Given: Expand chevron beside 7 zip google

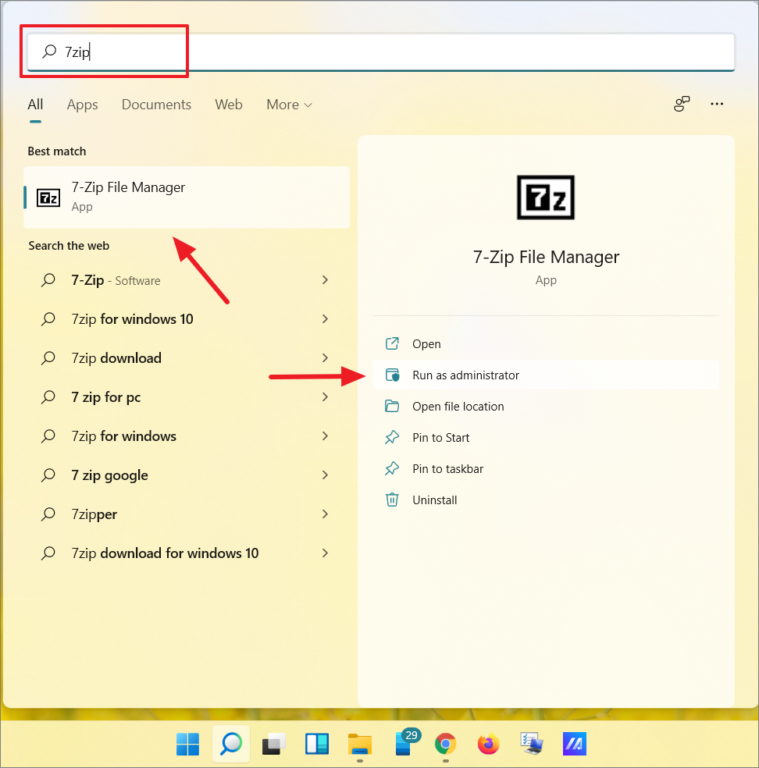Looking at the screenshot, I should pos(325,475).
